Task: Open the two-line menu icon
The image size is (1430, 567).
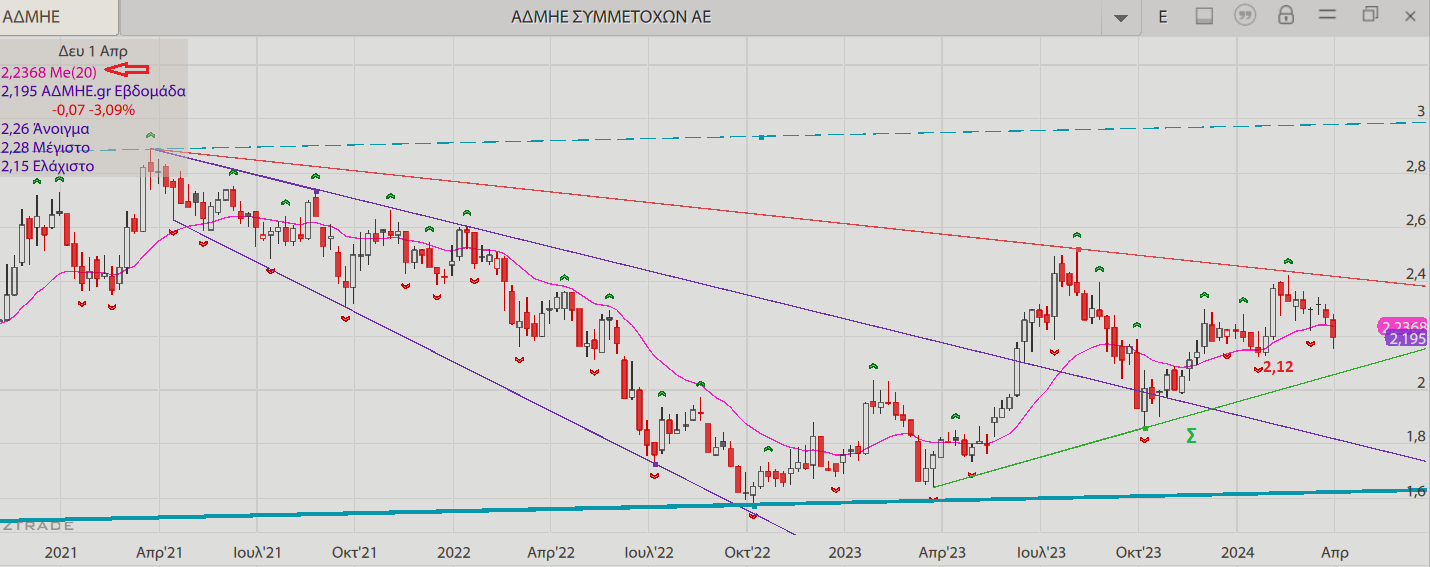Action: coord(1327,16)
